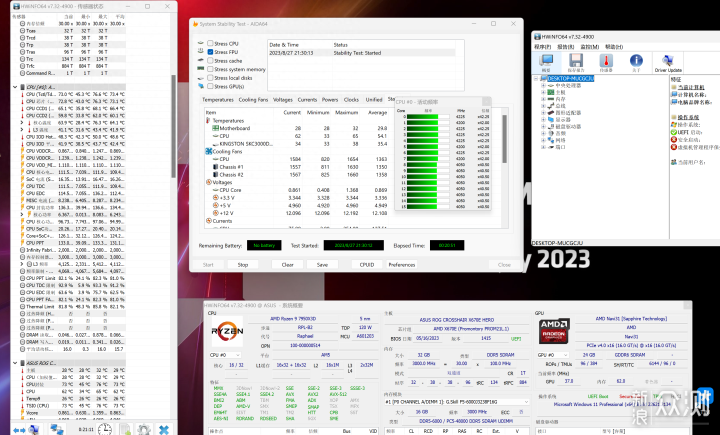Click the clock icon in sensor window footer

pyautogui.click(x=105, y=429)
